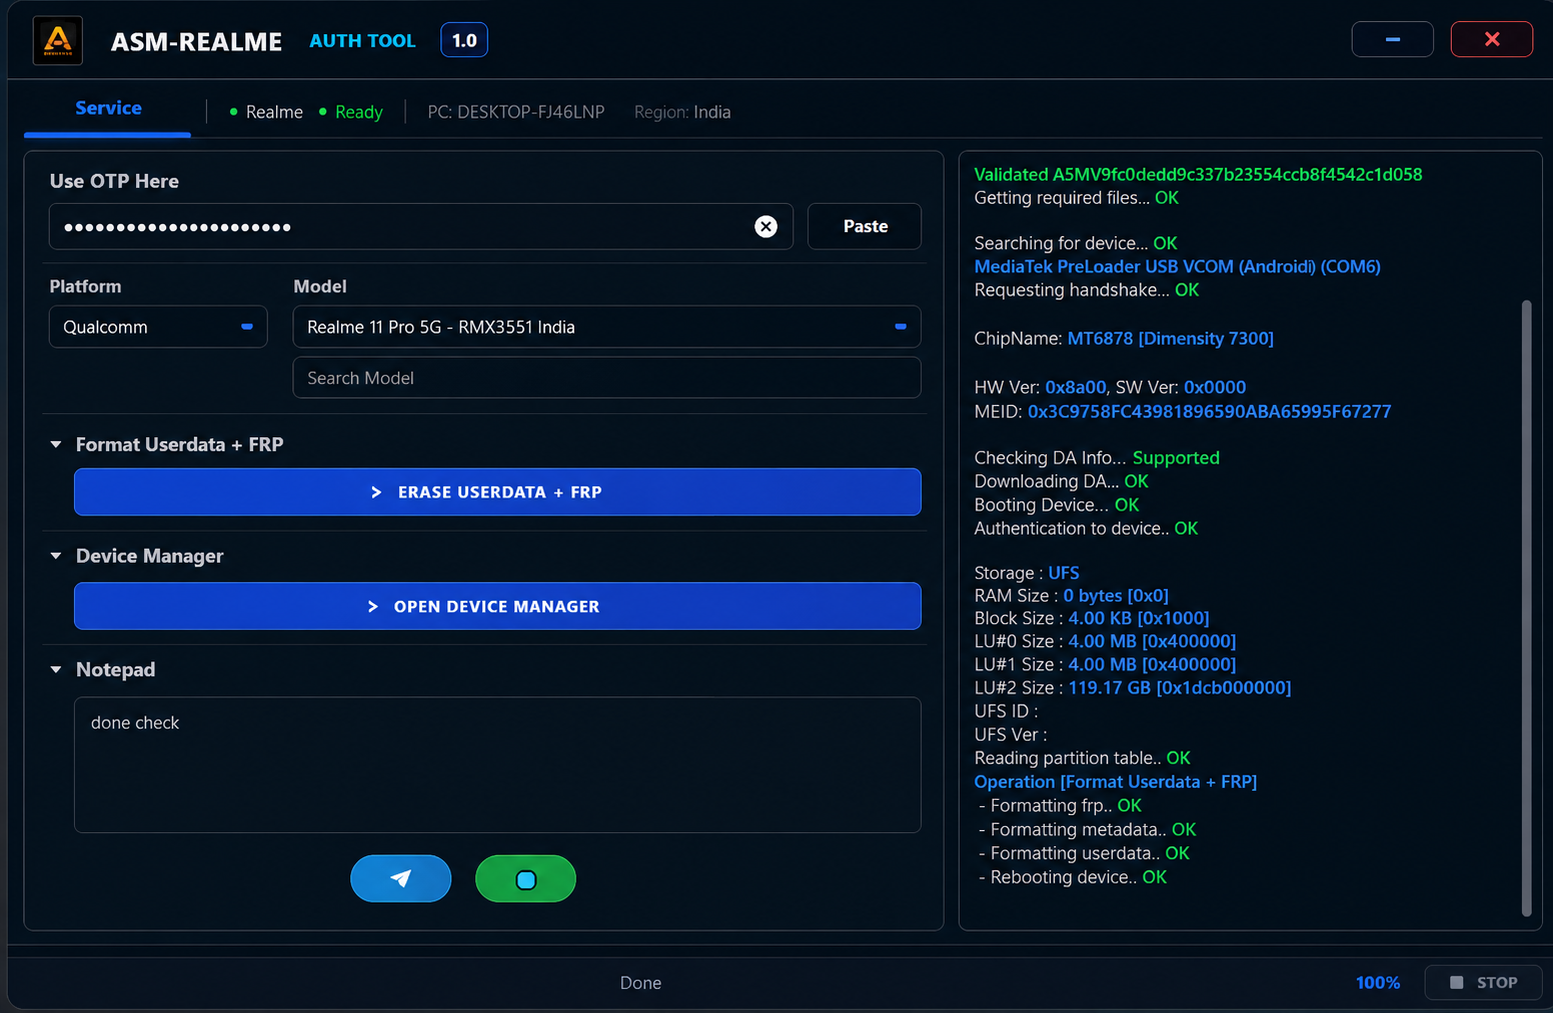The height and width of the screenshot is (1013, 1553).
Task: Click the green stop-square round button
Action: pyautogui.click(x=526, y=878)
